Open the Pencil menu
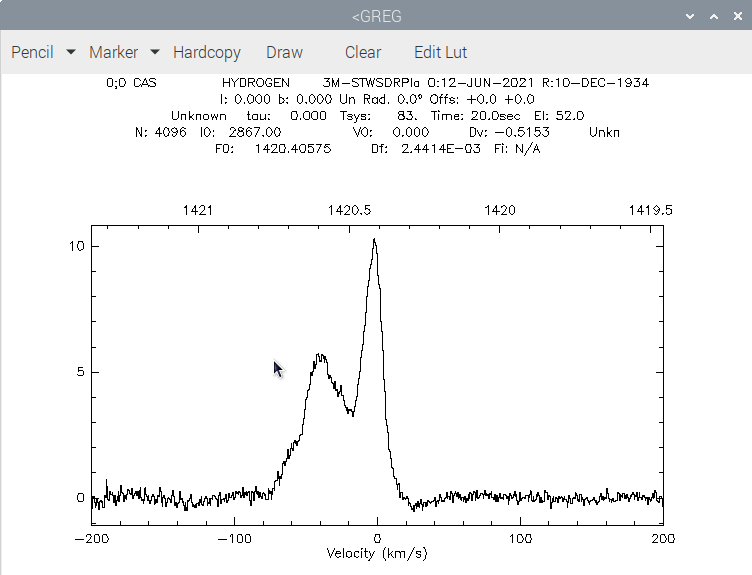The image size is (752, 575). (32, 52)
